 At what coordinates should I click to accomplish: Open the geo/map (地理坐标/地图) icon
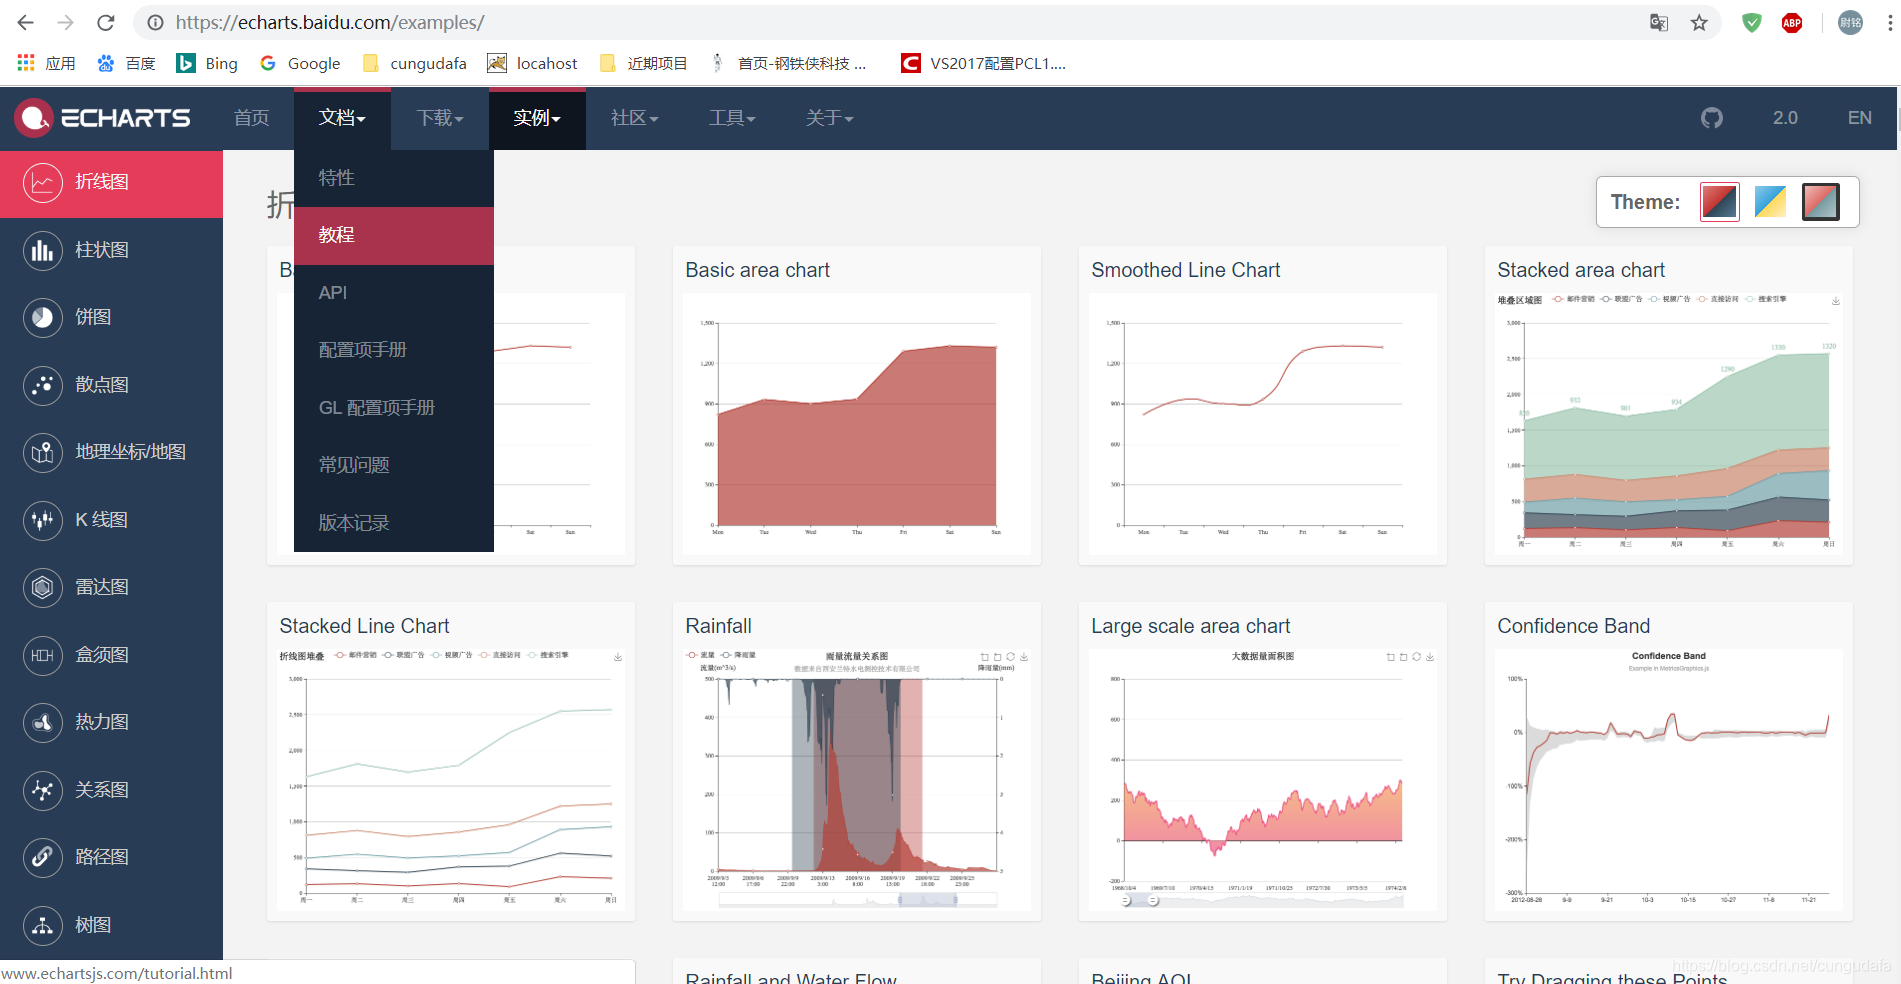pos(42,453)
